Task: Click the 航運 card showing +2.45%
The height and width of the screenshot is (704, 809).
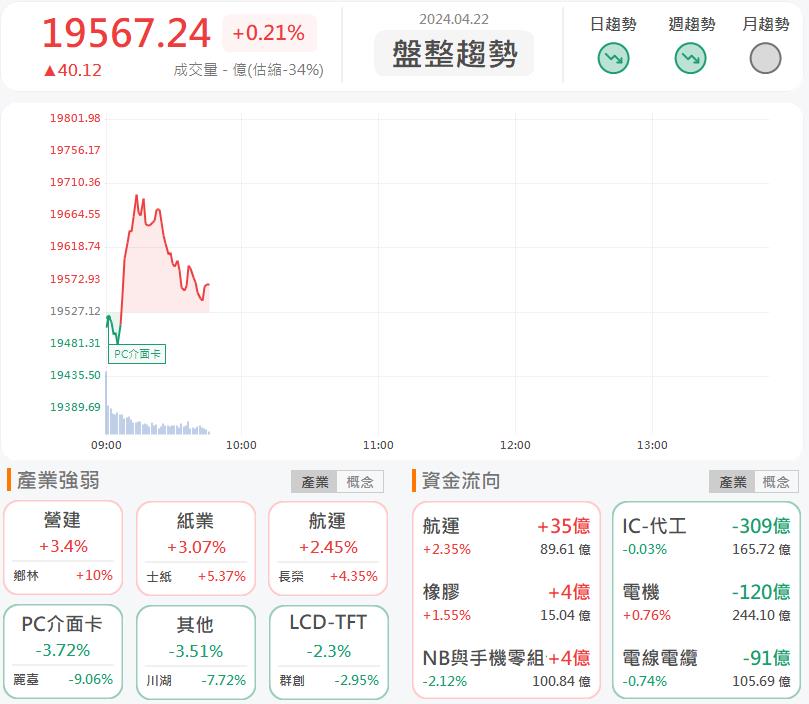Action: [328, 547]
